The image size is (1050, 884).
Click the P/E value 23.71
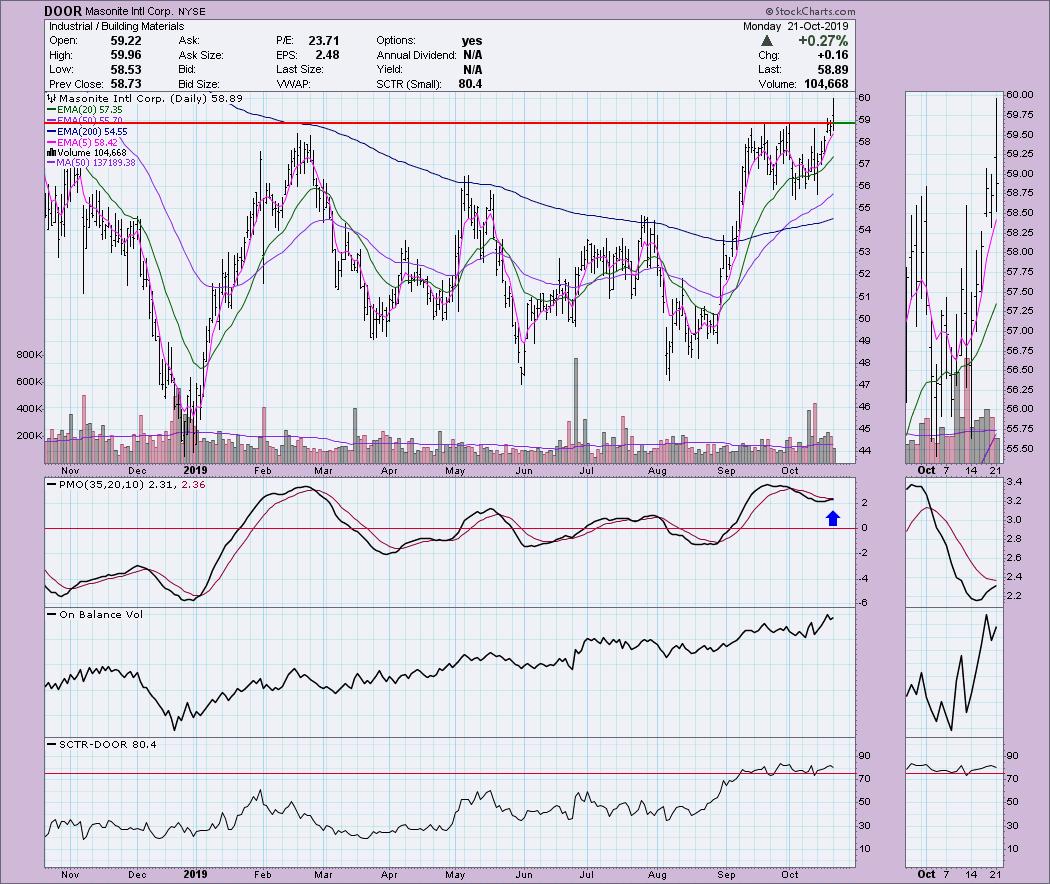tap(323, 41)
